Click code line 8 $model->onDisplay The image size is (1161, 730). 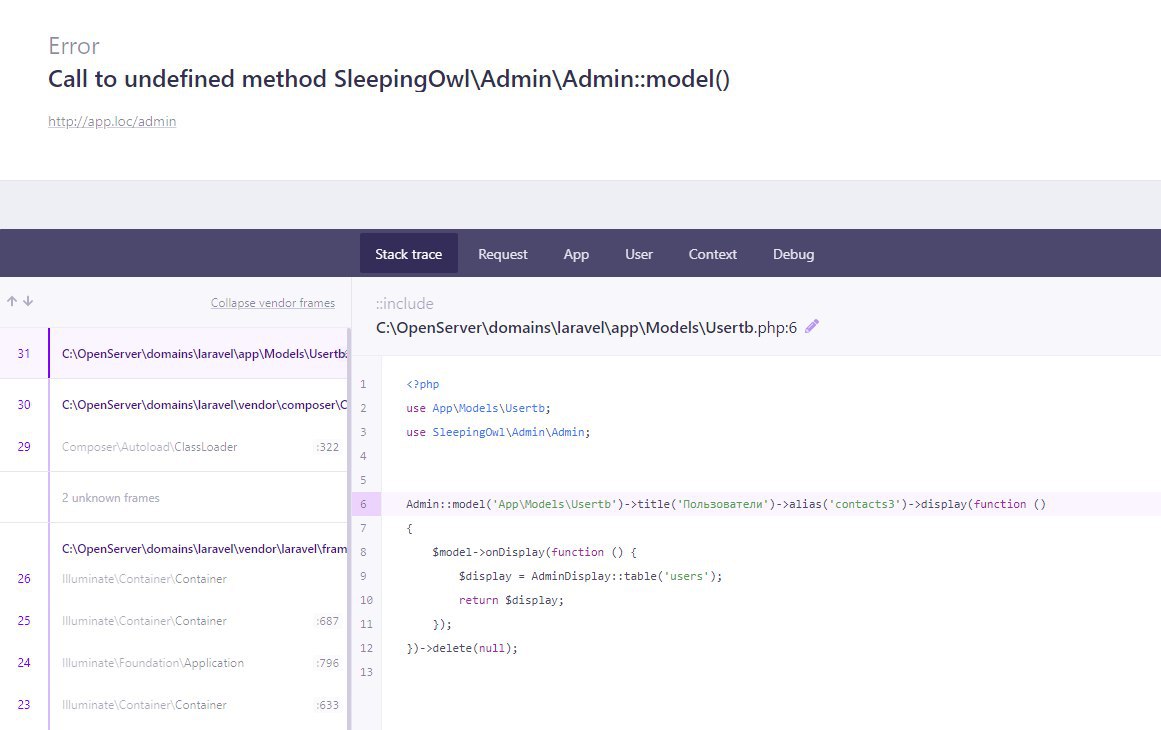535,552
